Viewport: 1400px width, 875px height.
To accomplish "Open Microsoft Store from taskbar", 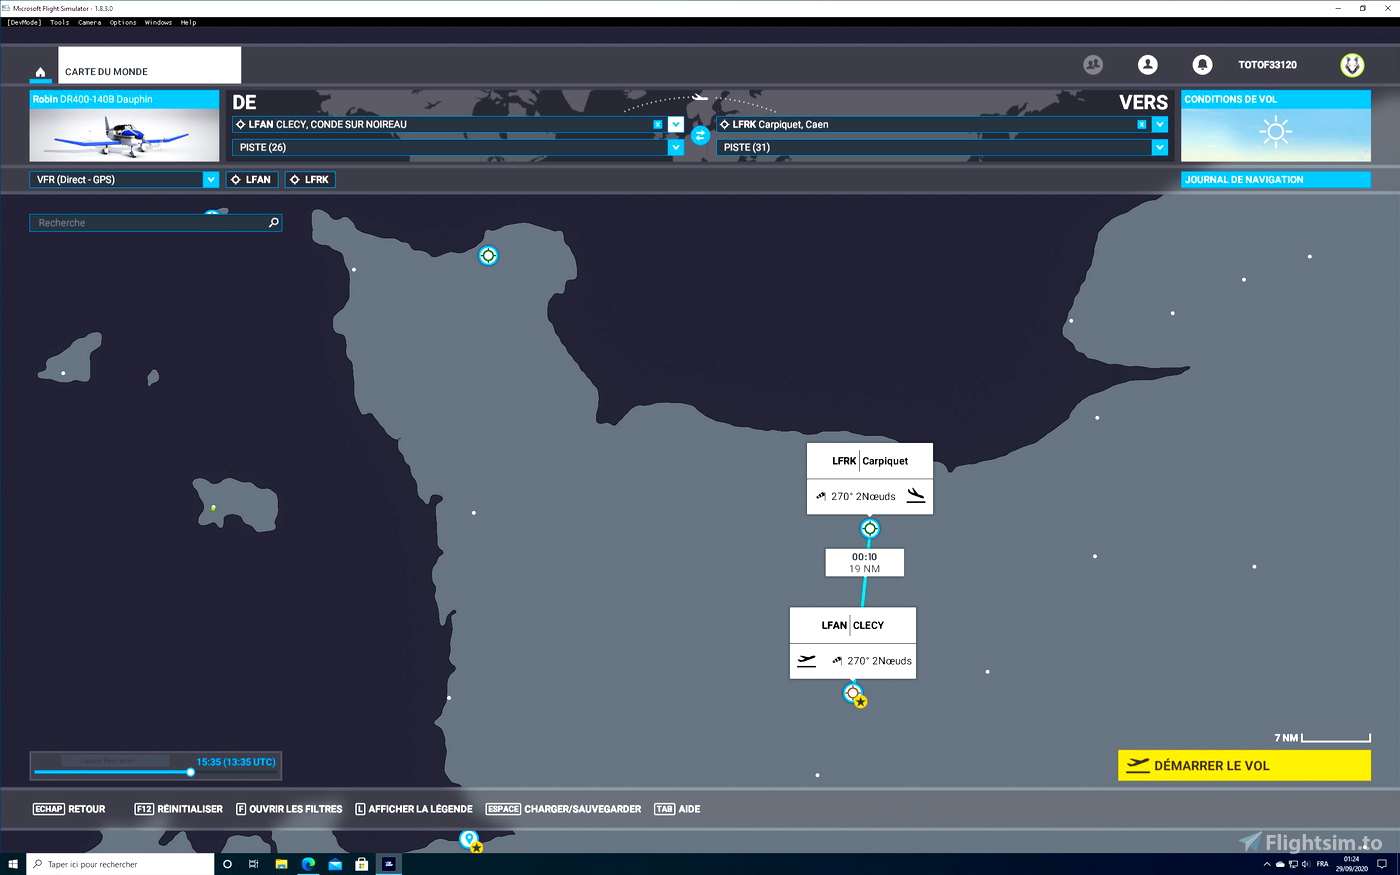I will (362, 864).
